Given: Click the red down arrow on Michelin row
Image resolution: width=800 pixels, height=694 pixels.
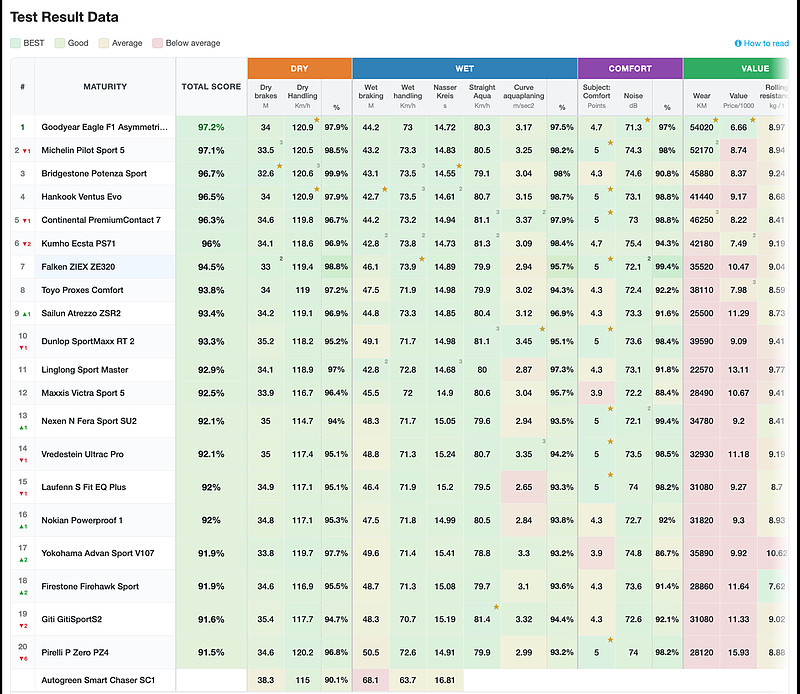Looking at the screenshot, I should 25,151.
